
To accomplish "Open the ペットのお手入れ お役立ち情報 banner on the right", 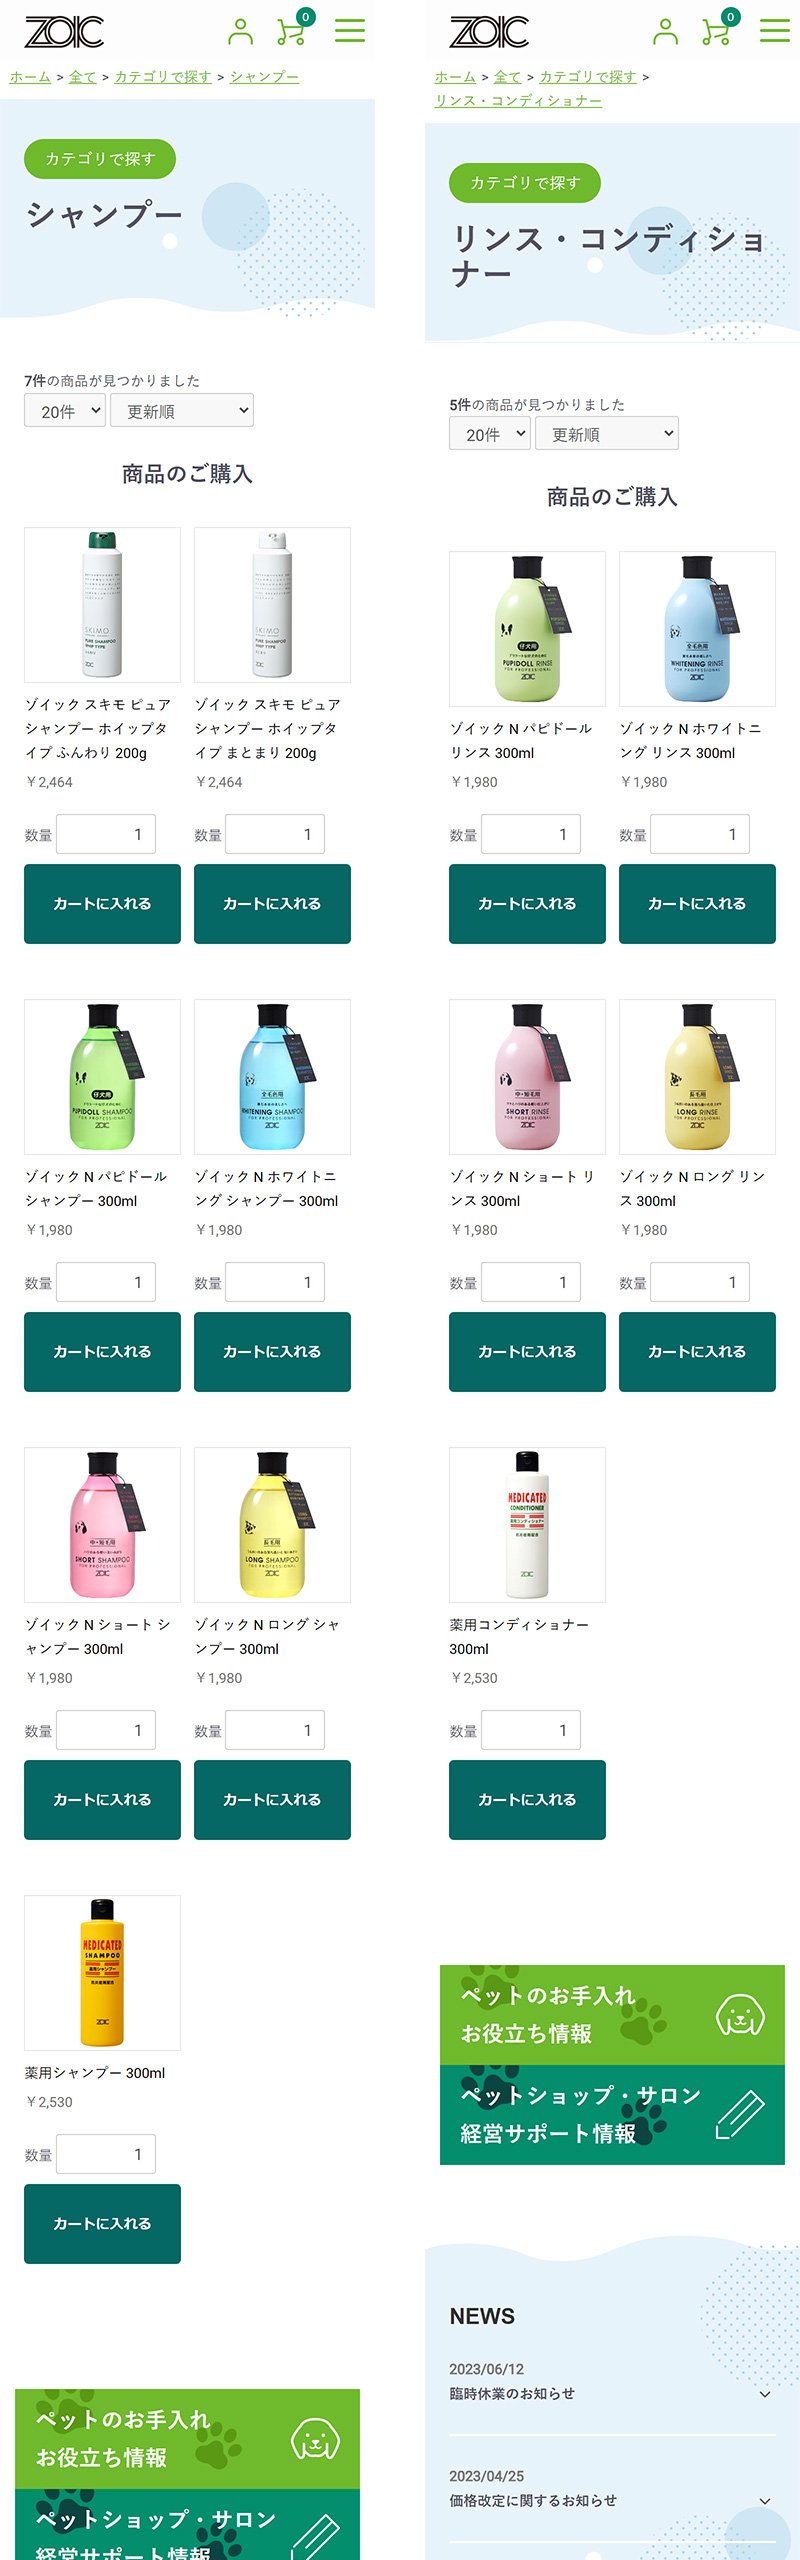I will (612, 2015).
